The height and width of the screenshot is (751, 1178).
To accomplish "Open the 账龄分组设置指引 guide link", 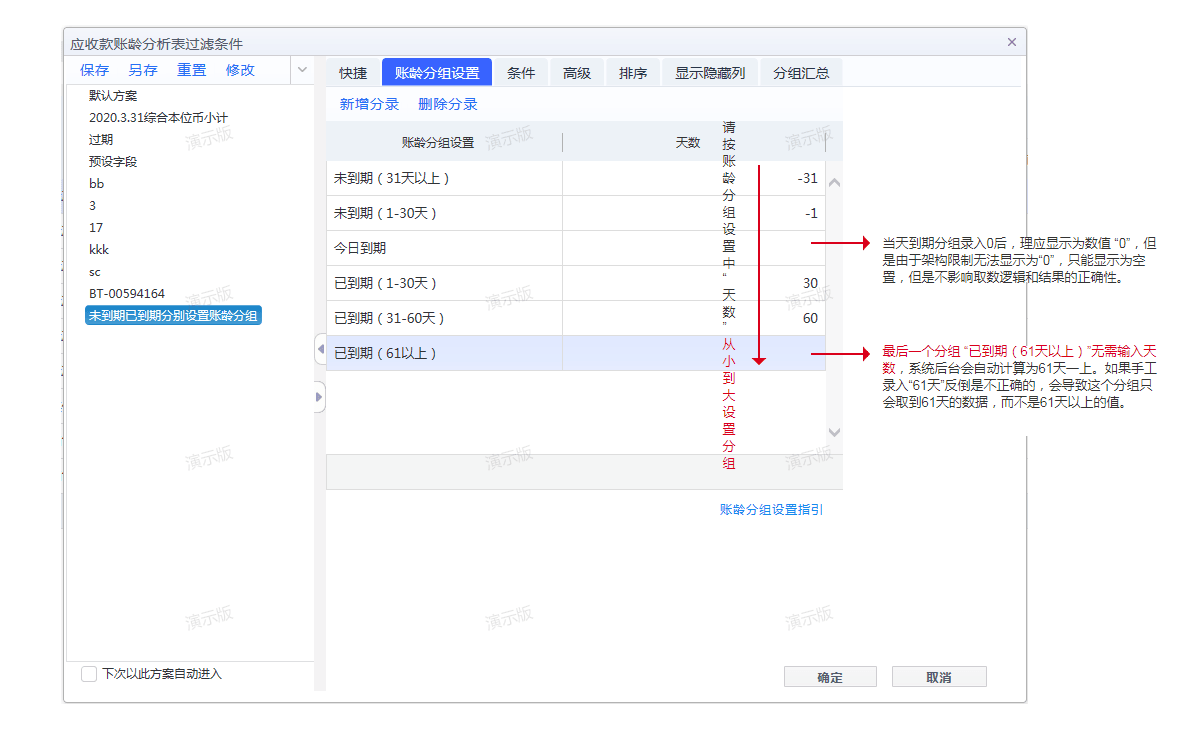I will tap(770, 509).
